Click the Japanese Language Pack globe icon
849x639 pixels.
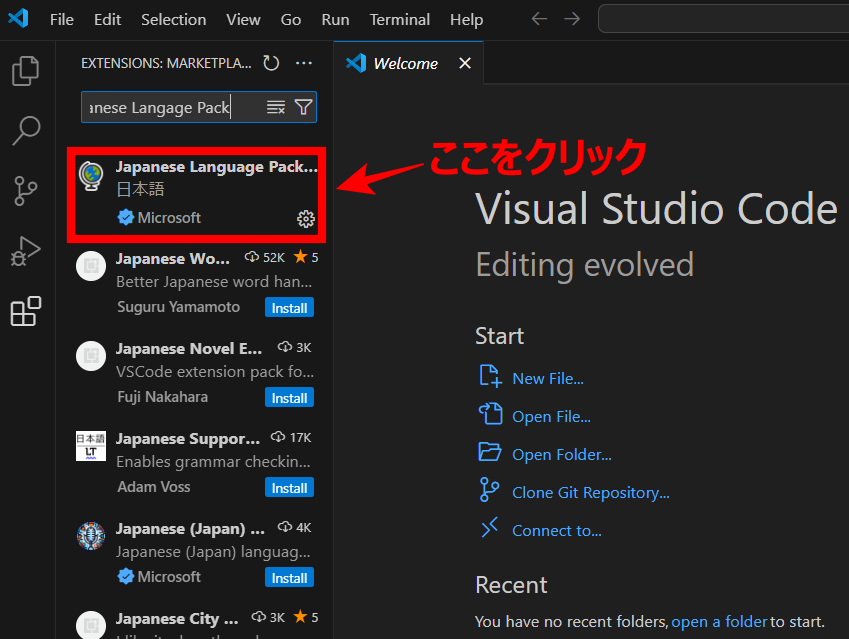(91, 175)
